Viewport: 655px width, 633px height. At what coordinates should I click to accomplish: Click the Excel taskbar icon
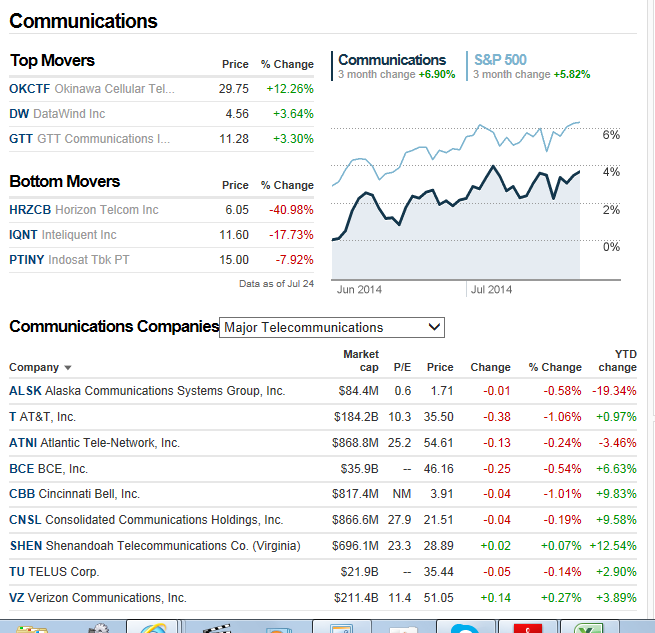click(x=589, y=627)
